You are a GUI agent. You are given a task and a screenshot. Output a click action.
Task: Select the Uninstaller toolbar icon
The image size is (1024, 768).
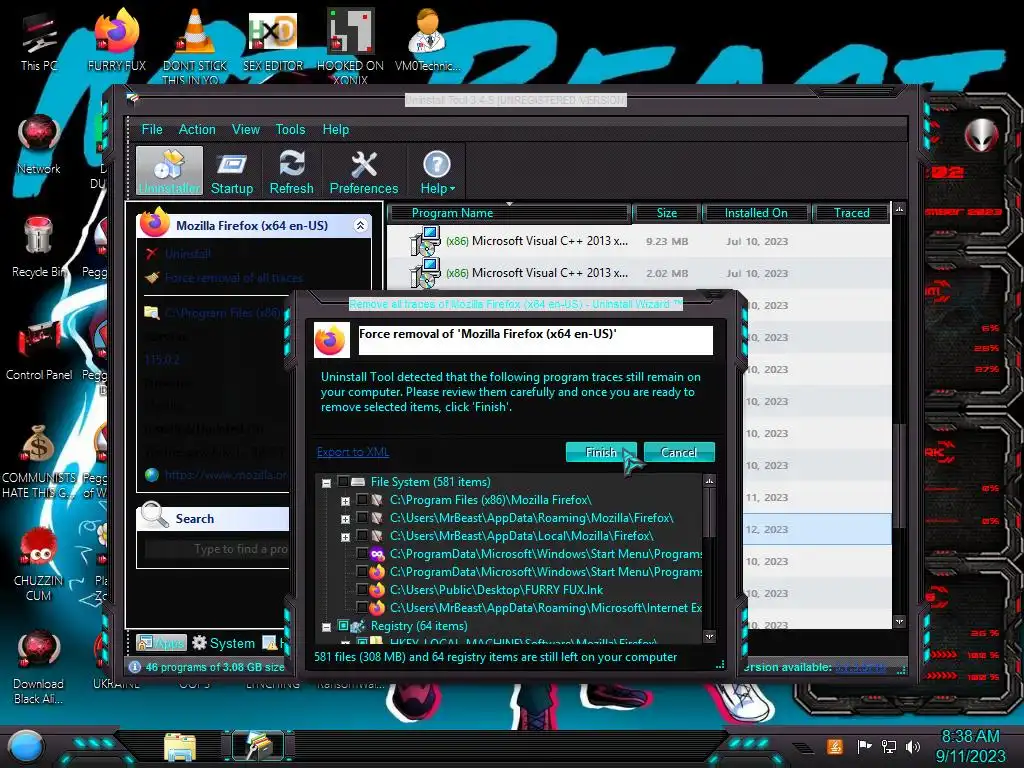[x=169, y=170]
